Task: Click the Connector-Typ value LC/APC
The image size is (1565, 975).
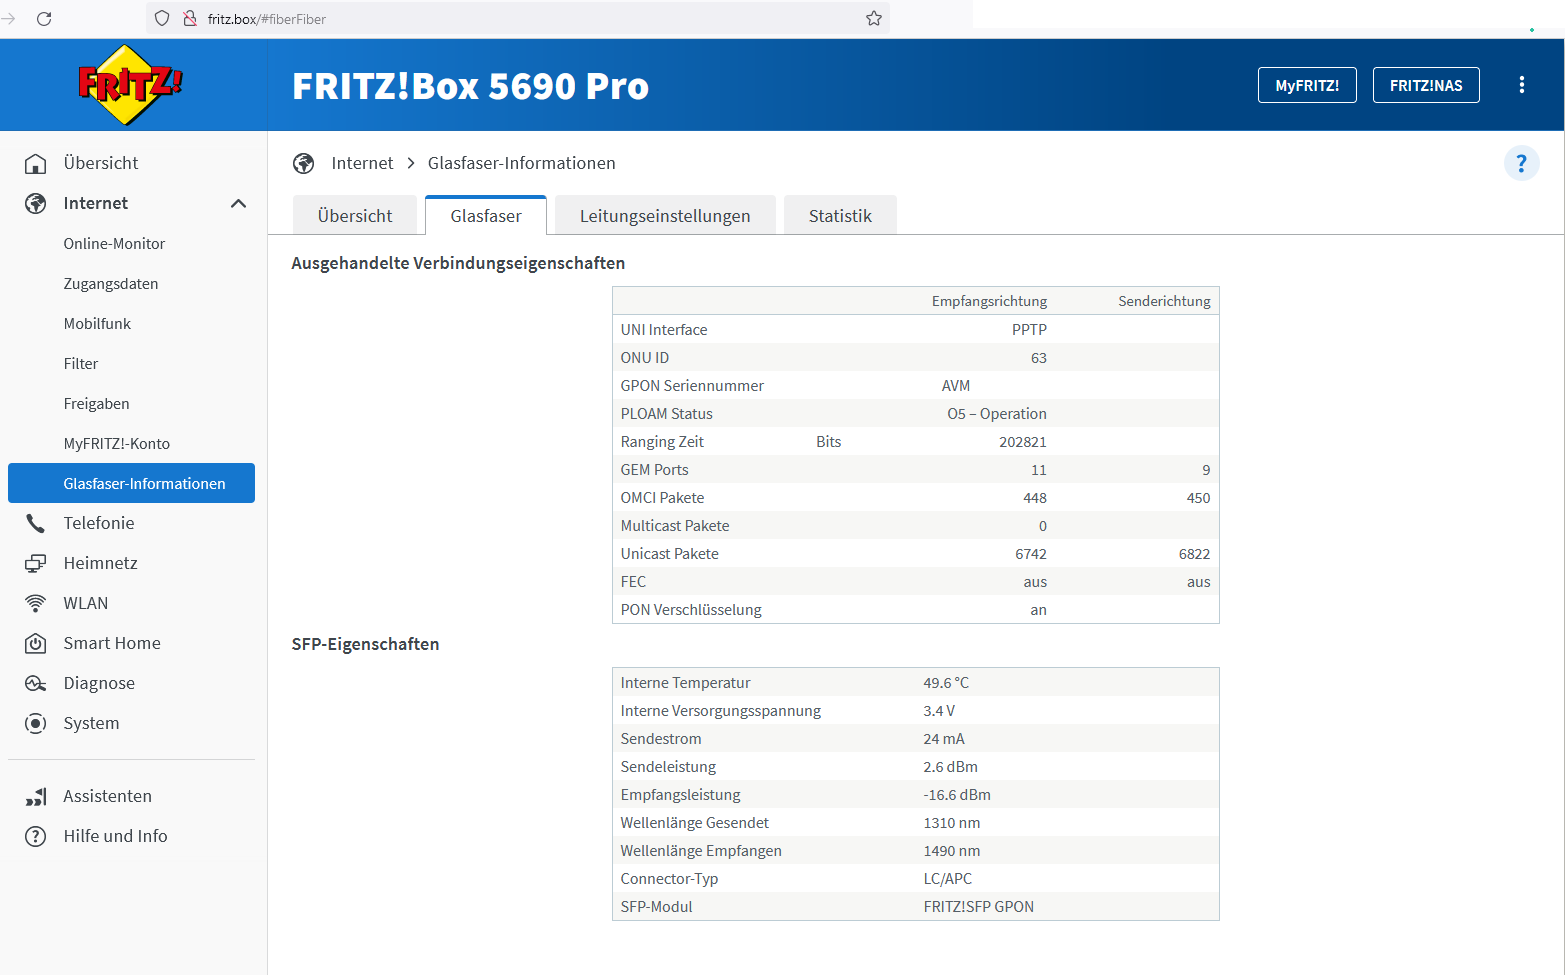Action: pos(948,879)
